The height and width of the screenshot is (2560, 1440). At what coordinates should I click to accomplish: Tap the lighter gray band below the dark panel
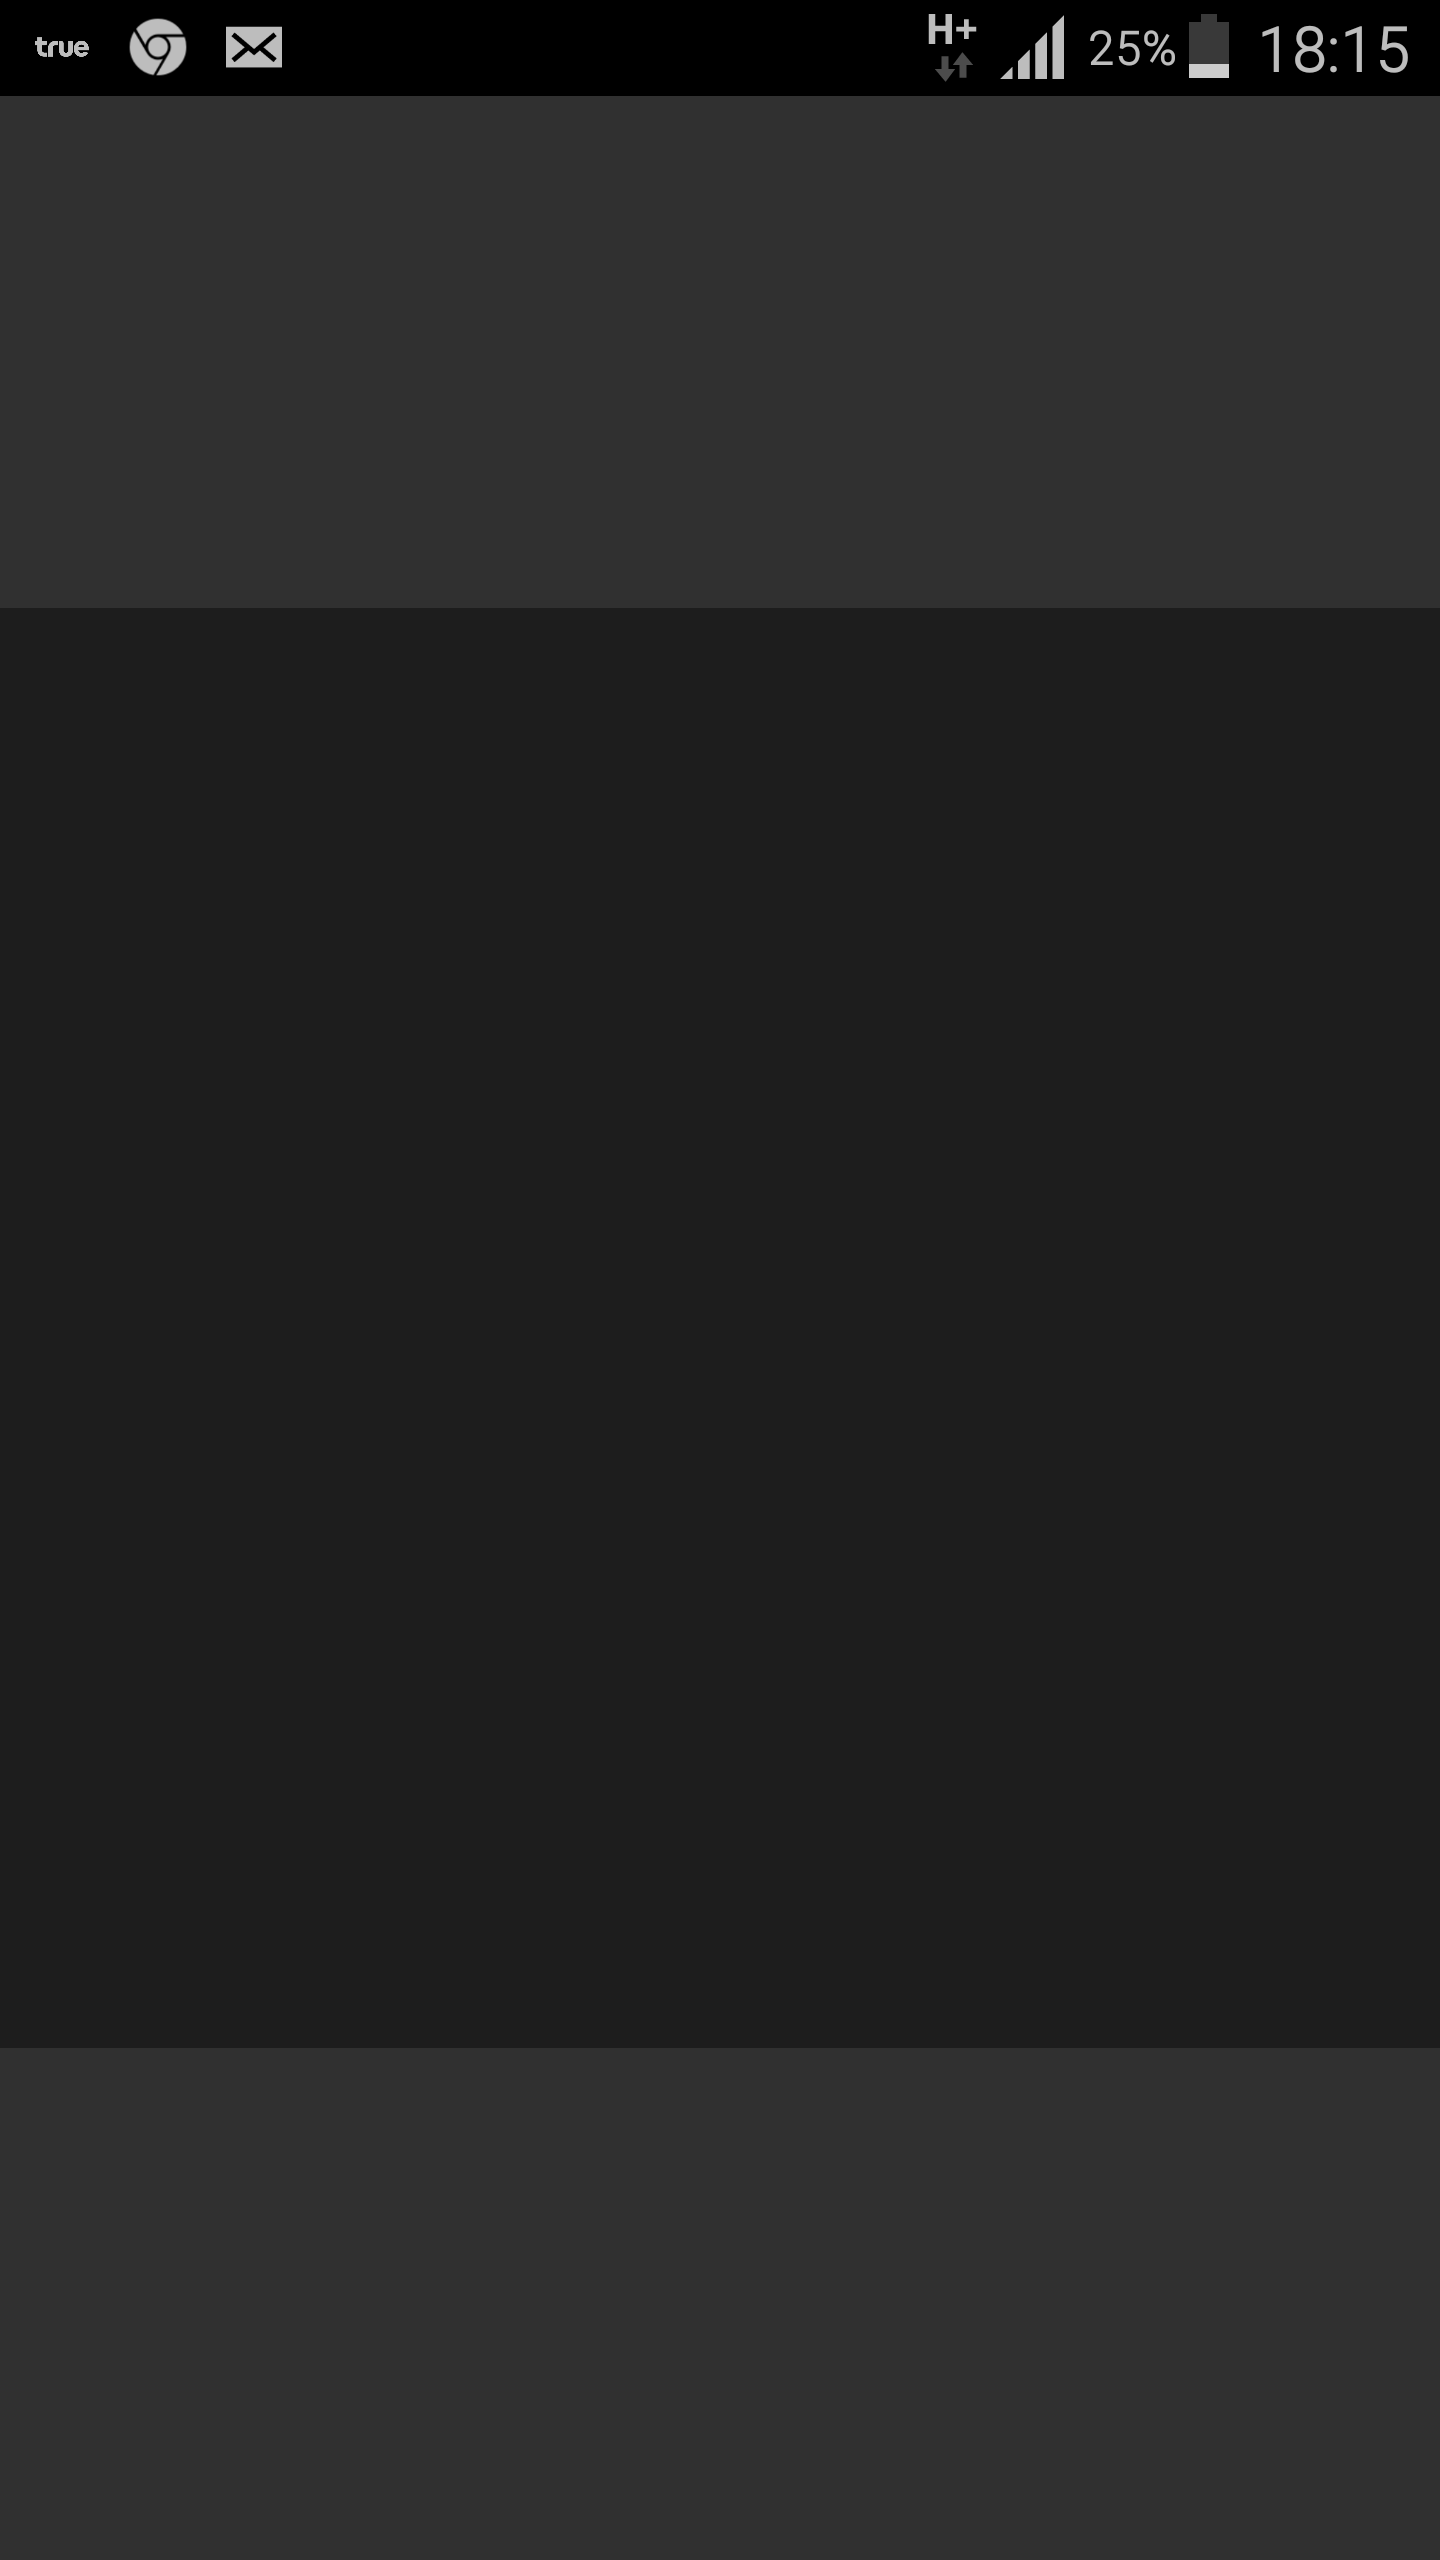tap(720, 2303)
